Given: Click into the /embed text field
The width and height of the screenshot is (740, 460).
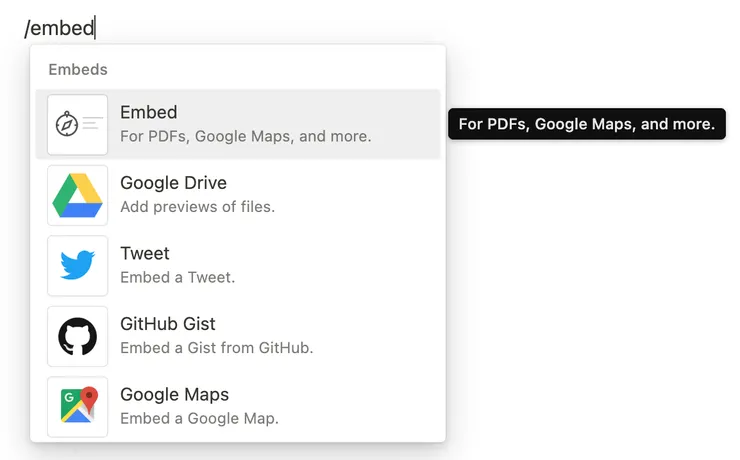Looking at the screenshot, I should click(60, 28).
